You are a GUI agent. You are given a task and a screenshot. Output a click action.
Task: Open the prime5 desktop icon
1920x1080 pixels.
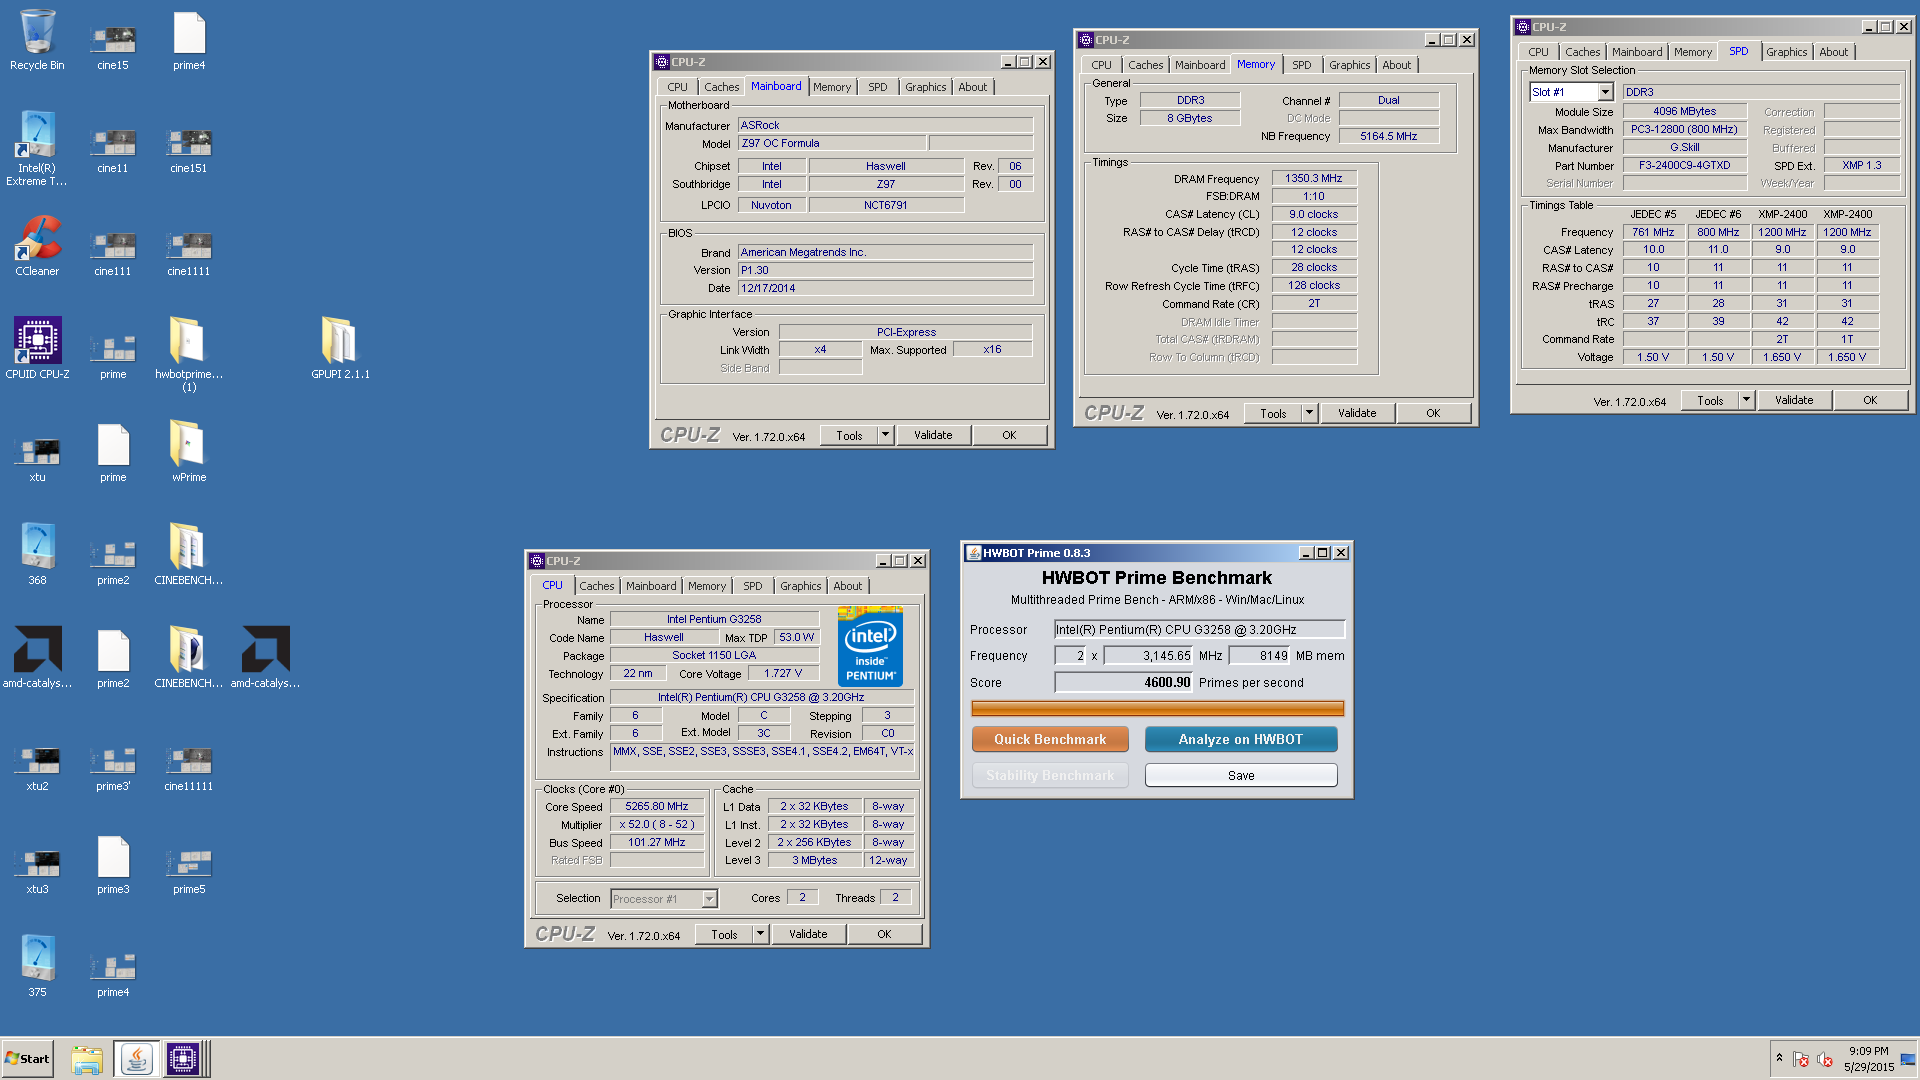click(188, 871)
